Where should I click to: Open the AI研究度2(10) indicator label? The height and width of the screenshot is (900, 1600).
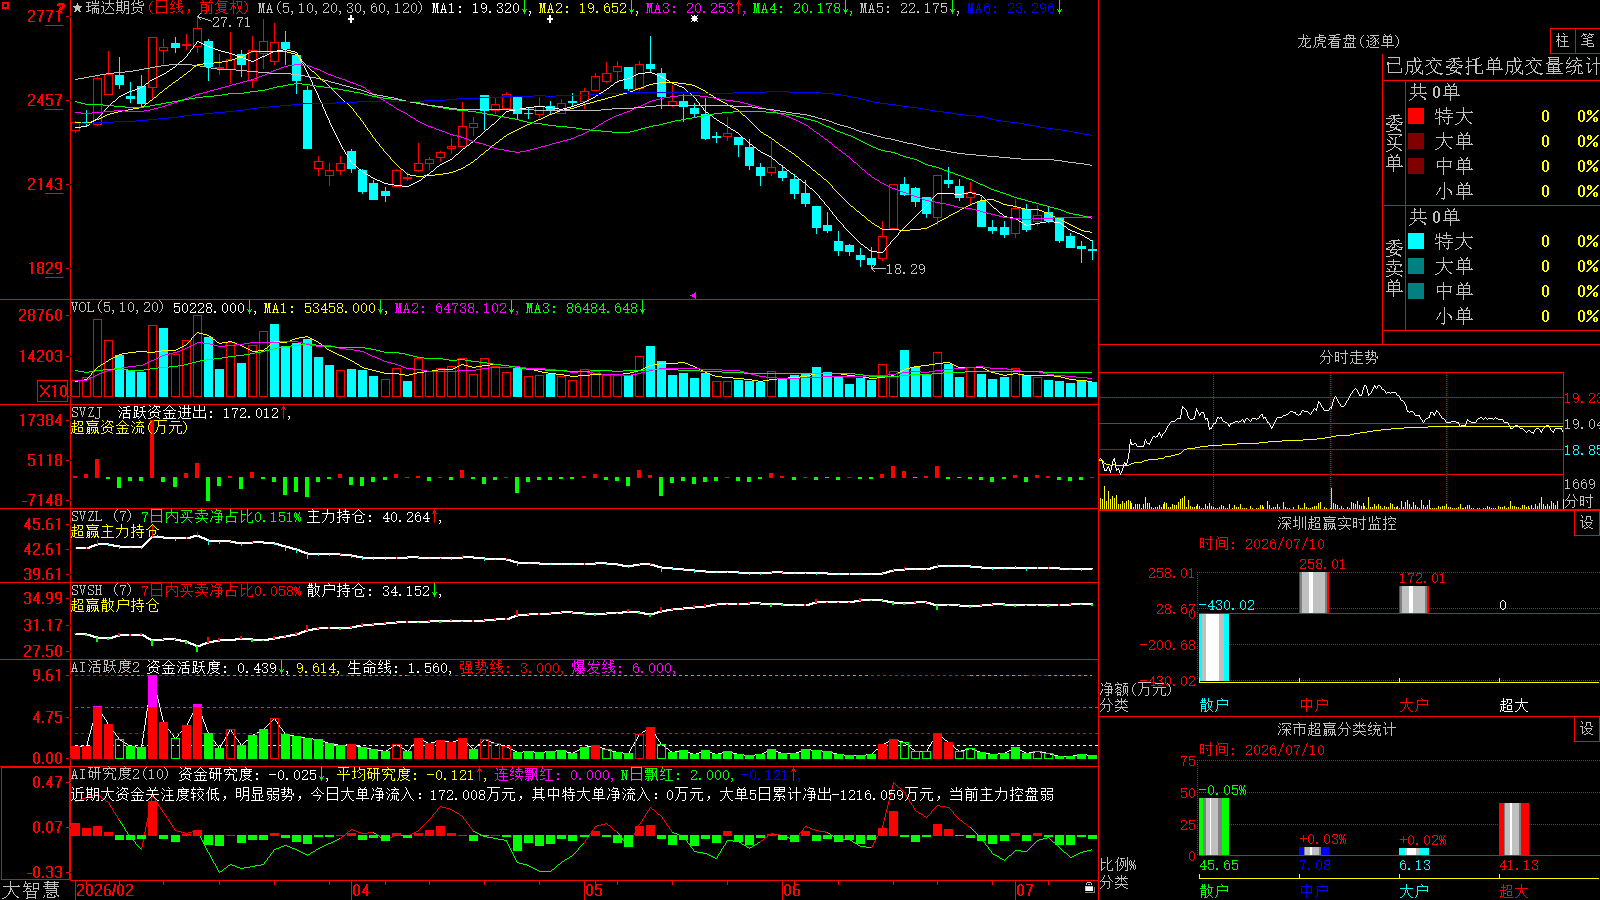121,774
